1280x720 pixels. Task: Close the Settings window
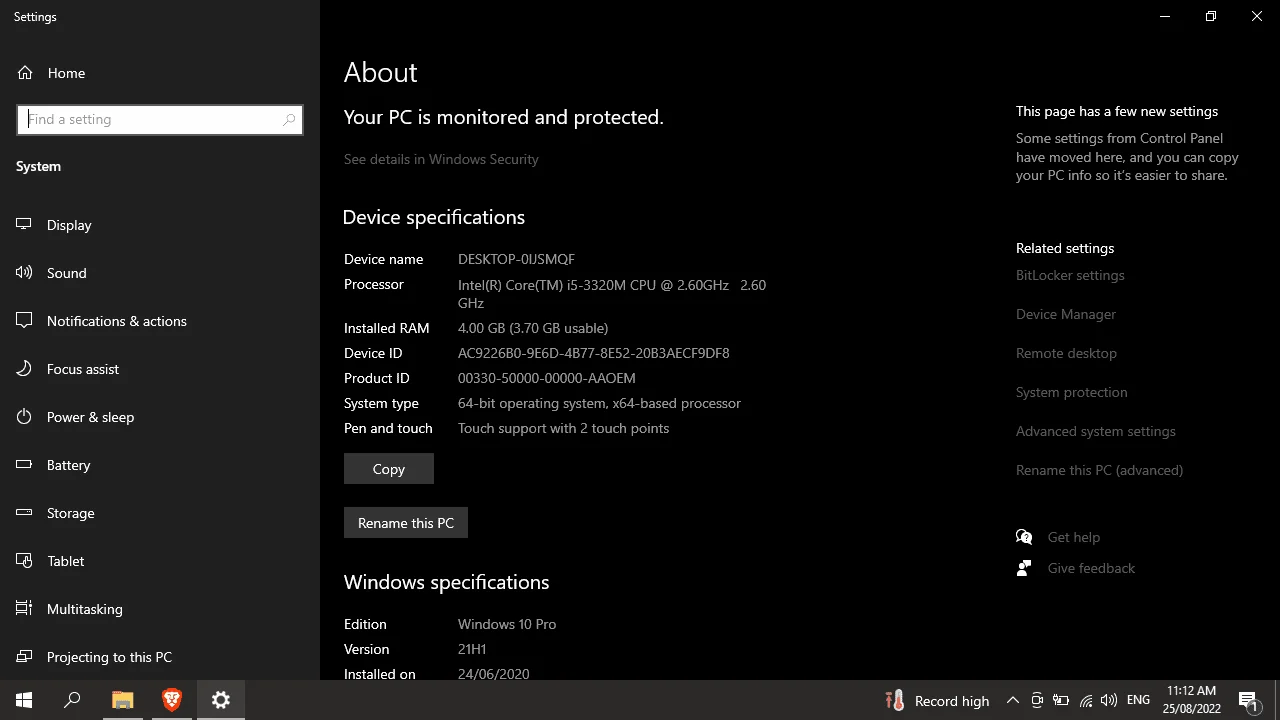point(1257,16)
